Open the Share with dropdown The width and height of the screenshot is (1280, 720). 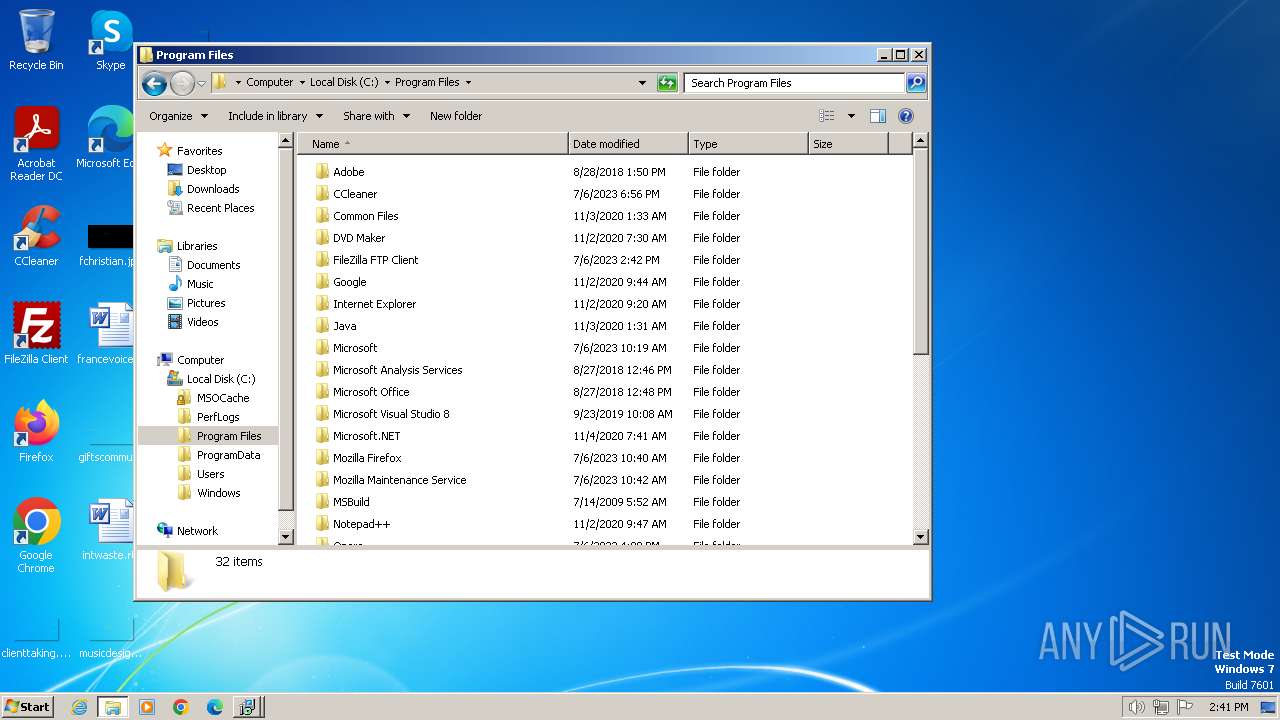click(x=376, y=116)
